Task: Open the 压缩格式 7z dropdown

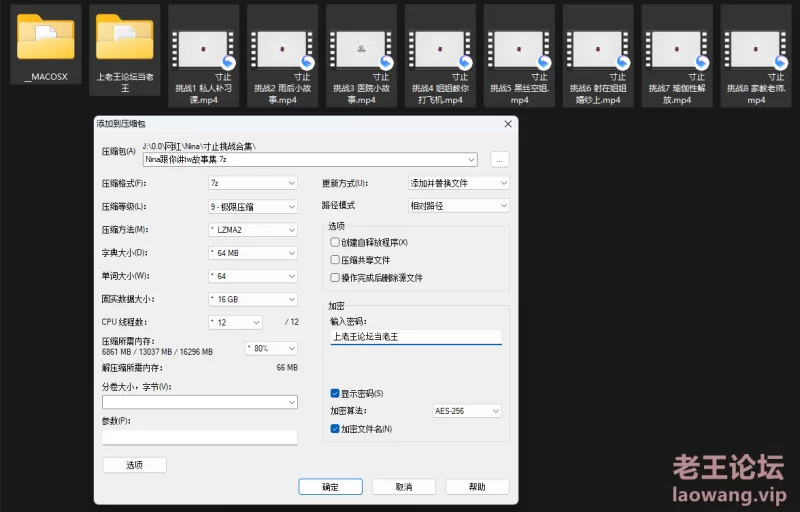Action: click(253, 183)
